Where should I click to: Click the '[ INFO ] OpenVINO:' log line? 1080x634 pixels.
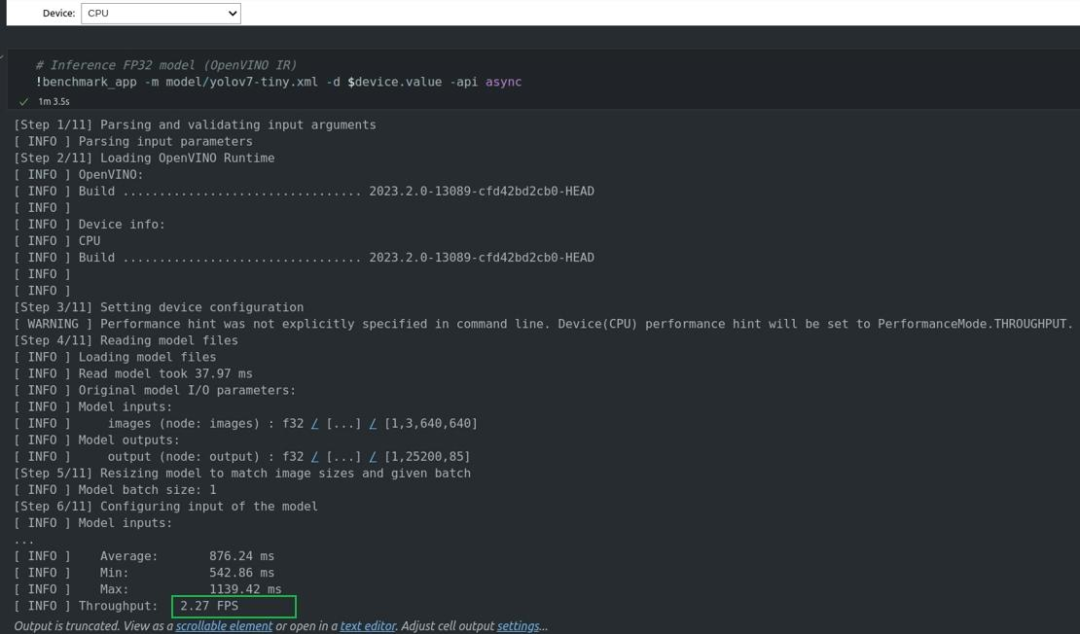[79, 174]
